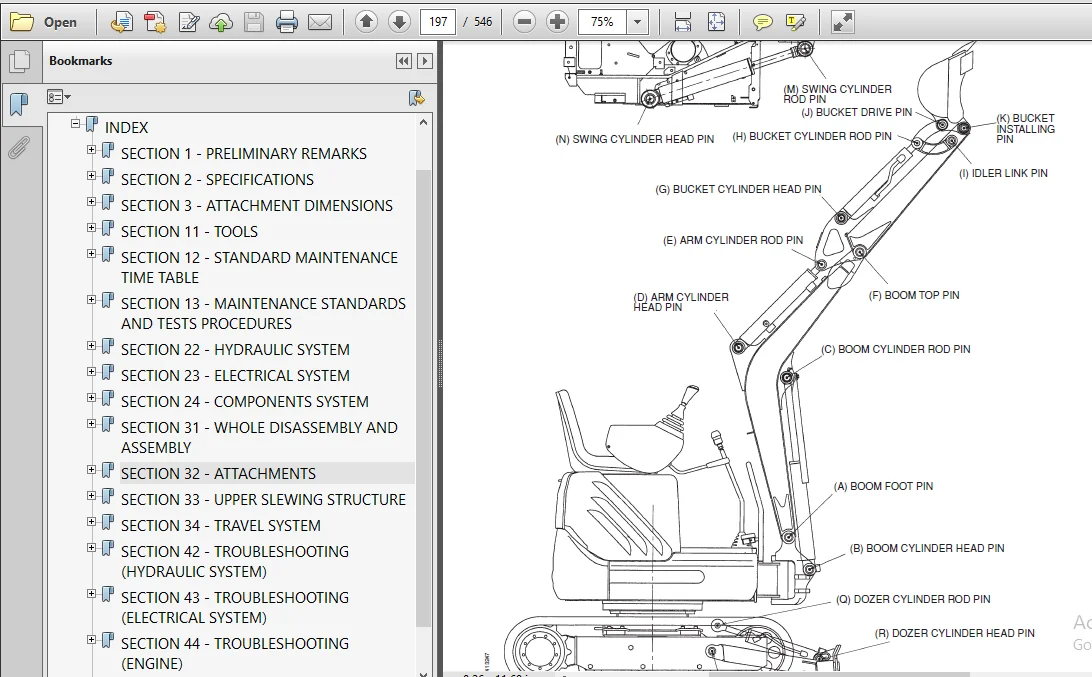
Task: Select SECTION 32 - ATTACHMENTS bookmark
Action: (218, 474)
